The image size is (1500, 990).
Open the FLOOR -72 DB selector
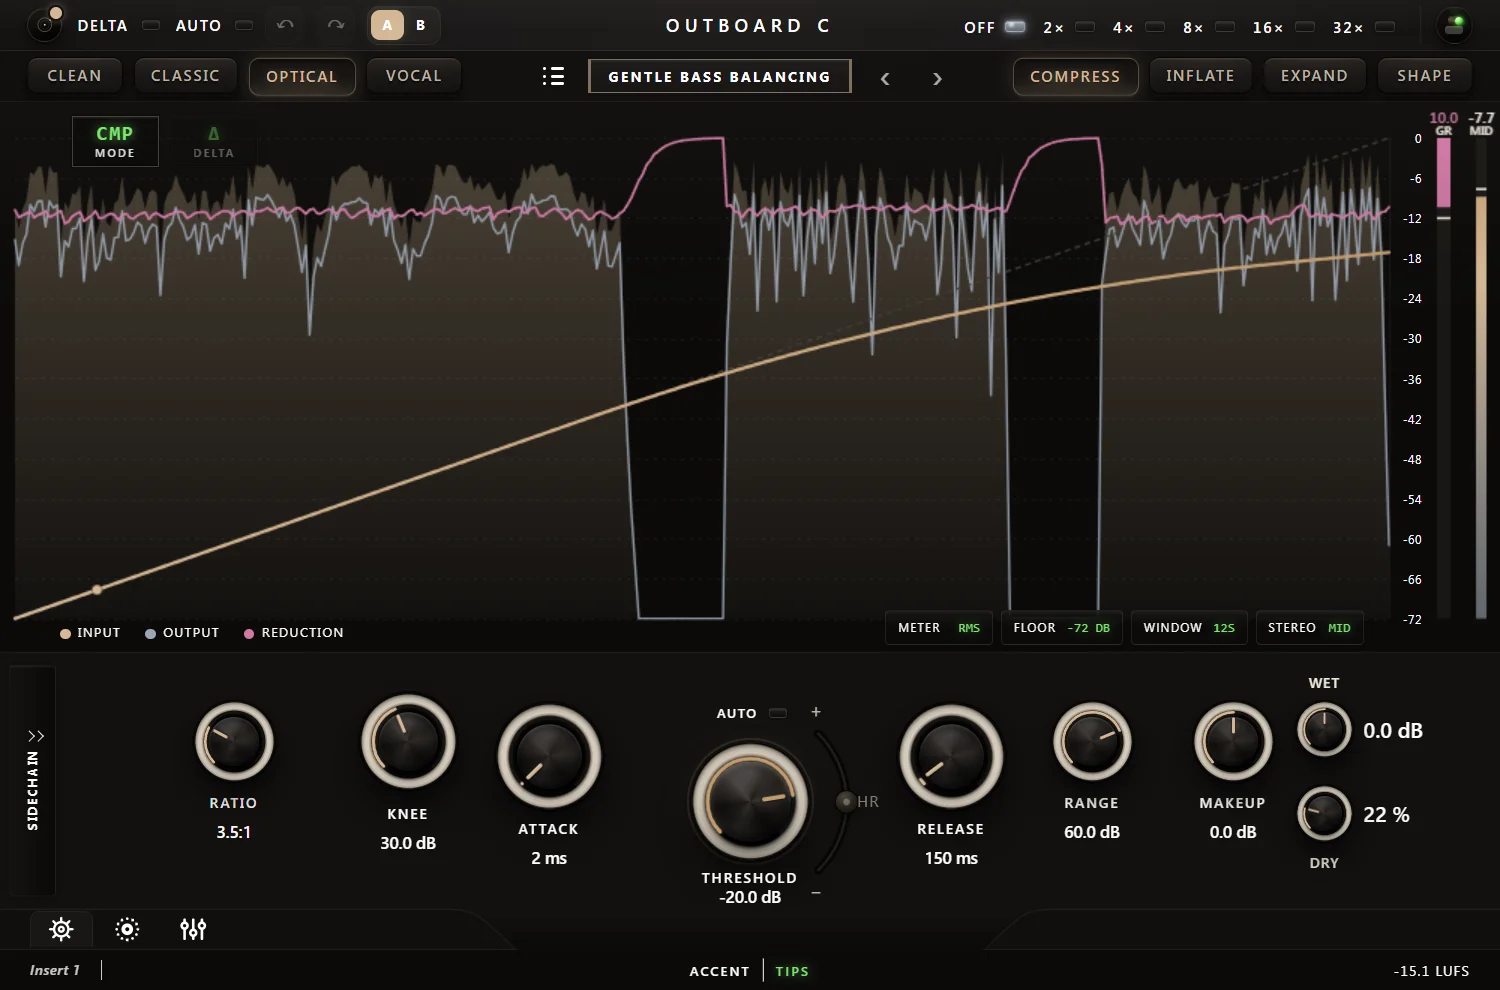click(x=1062, y=628)
